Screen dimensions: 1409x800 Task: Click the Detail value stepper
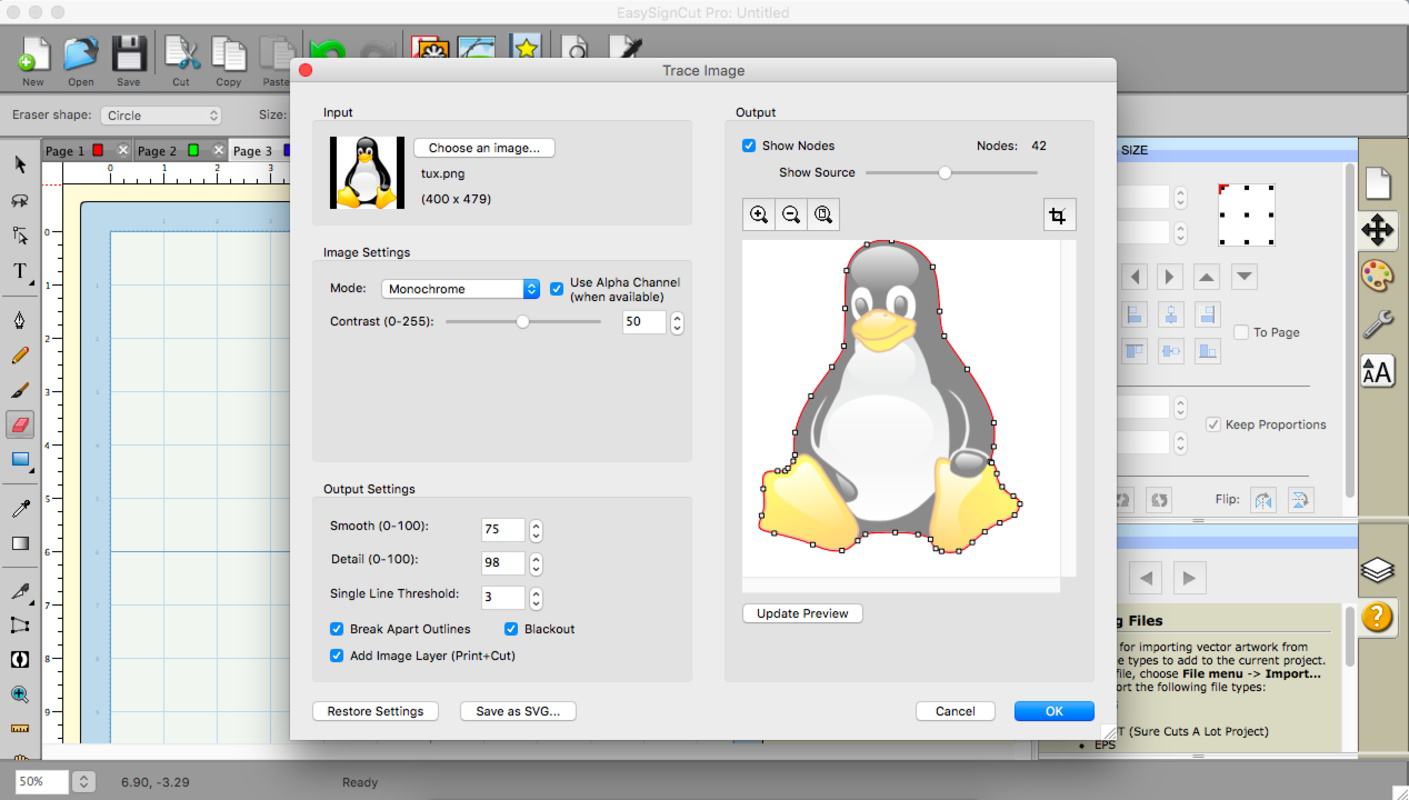(x=536, y=563)
